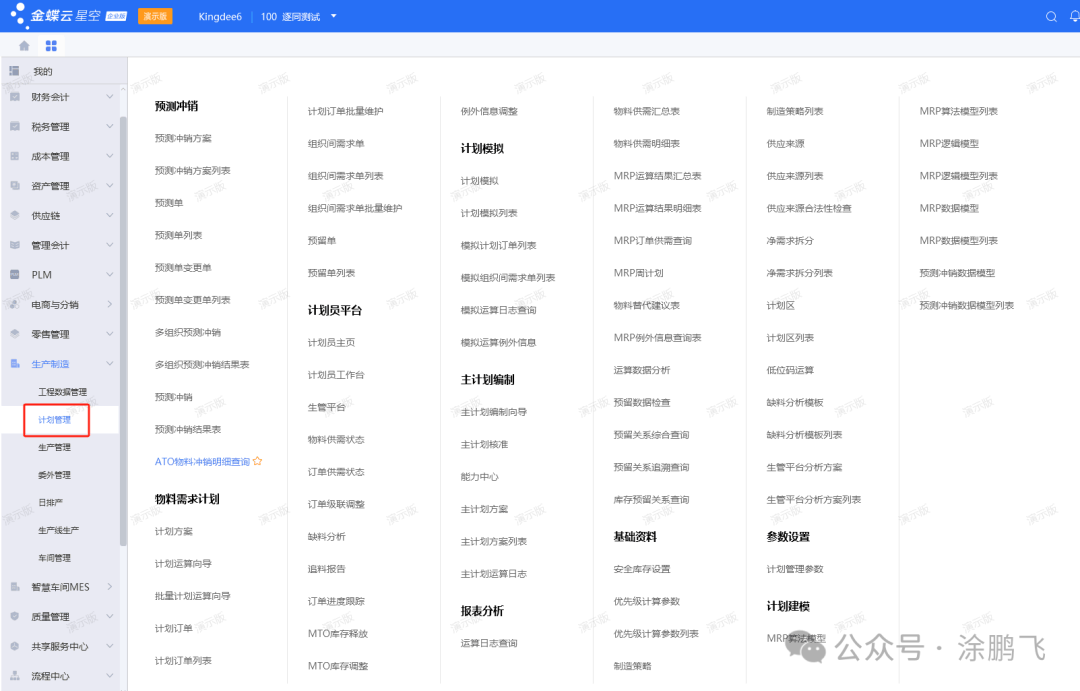Image resolution: width=1080 pixels, height=691 pixels.
Task: Expand the 智慧车间MES arrow
Action: [109, 587]
